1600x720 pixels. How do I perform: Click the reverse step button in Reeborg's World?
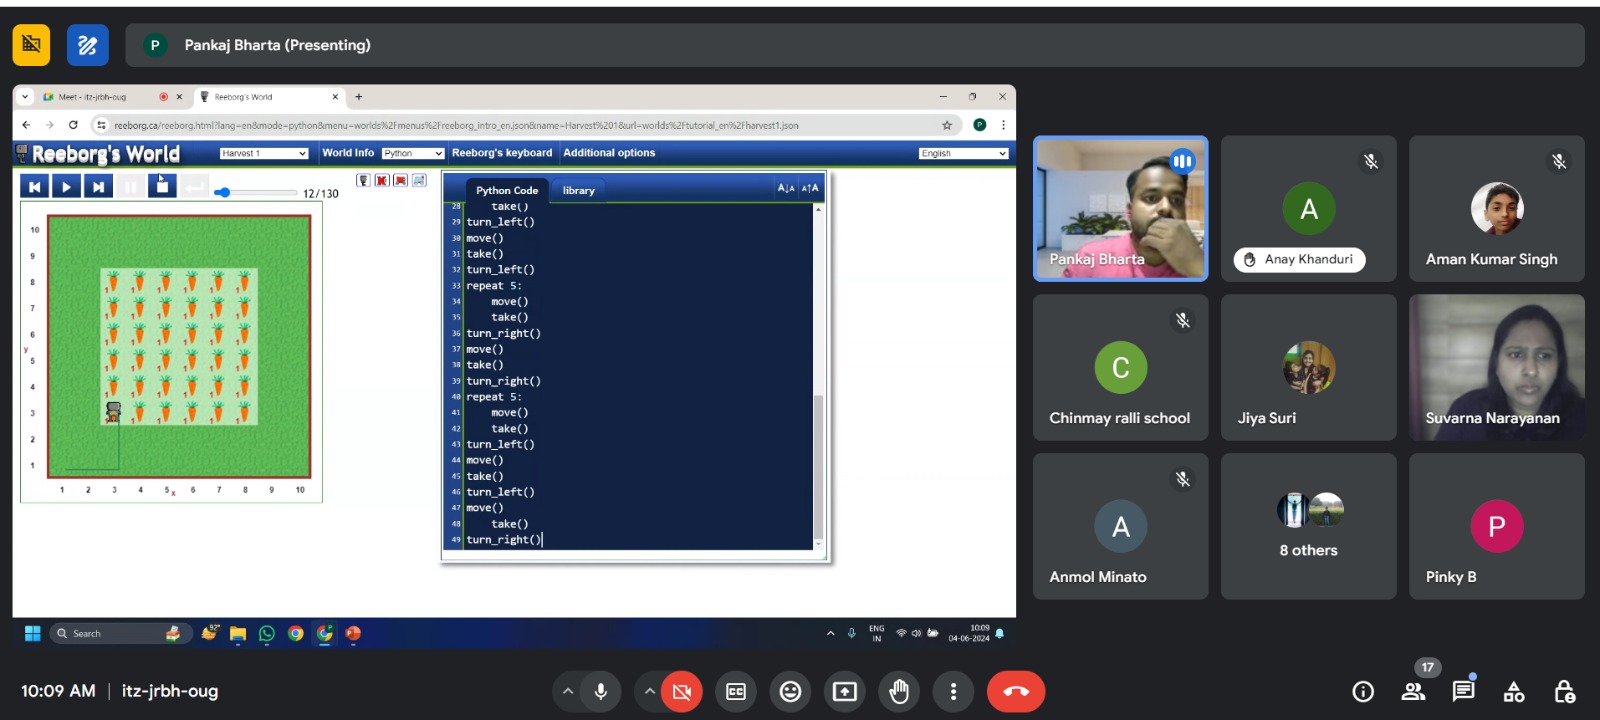[34, 186]
